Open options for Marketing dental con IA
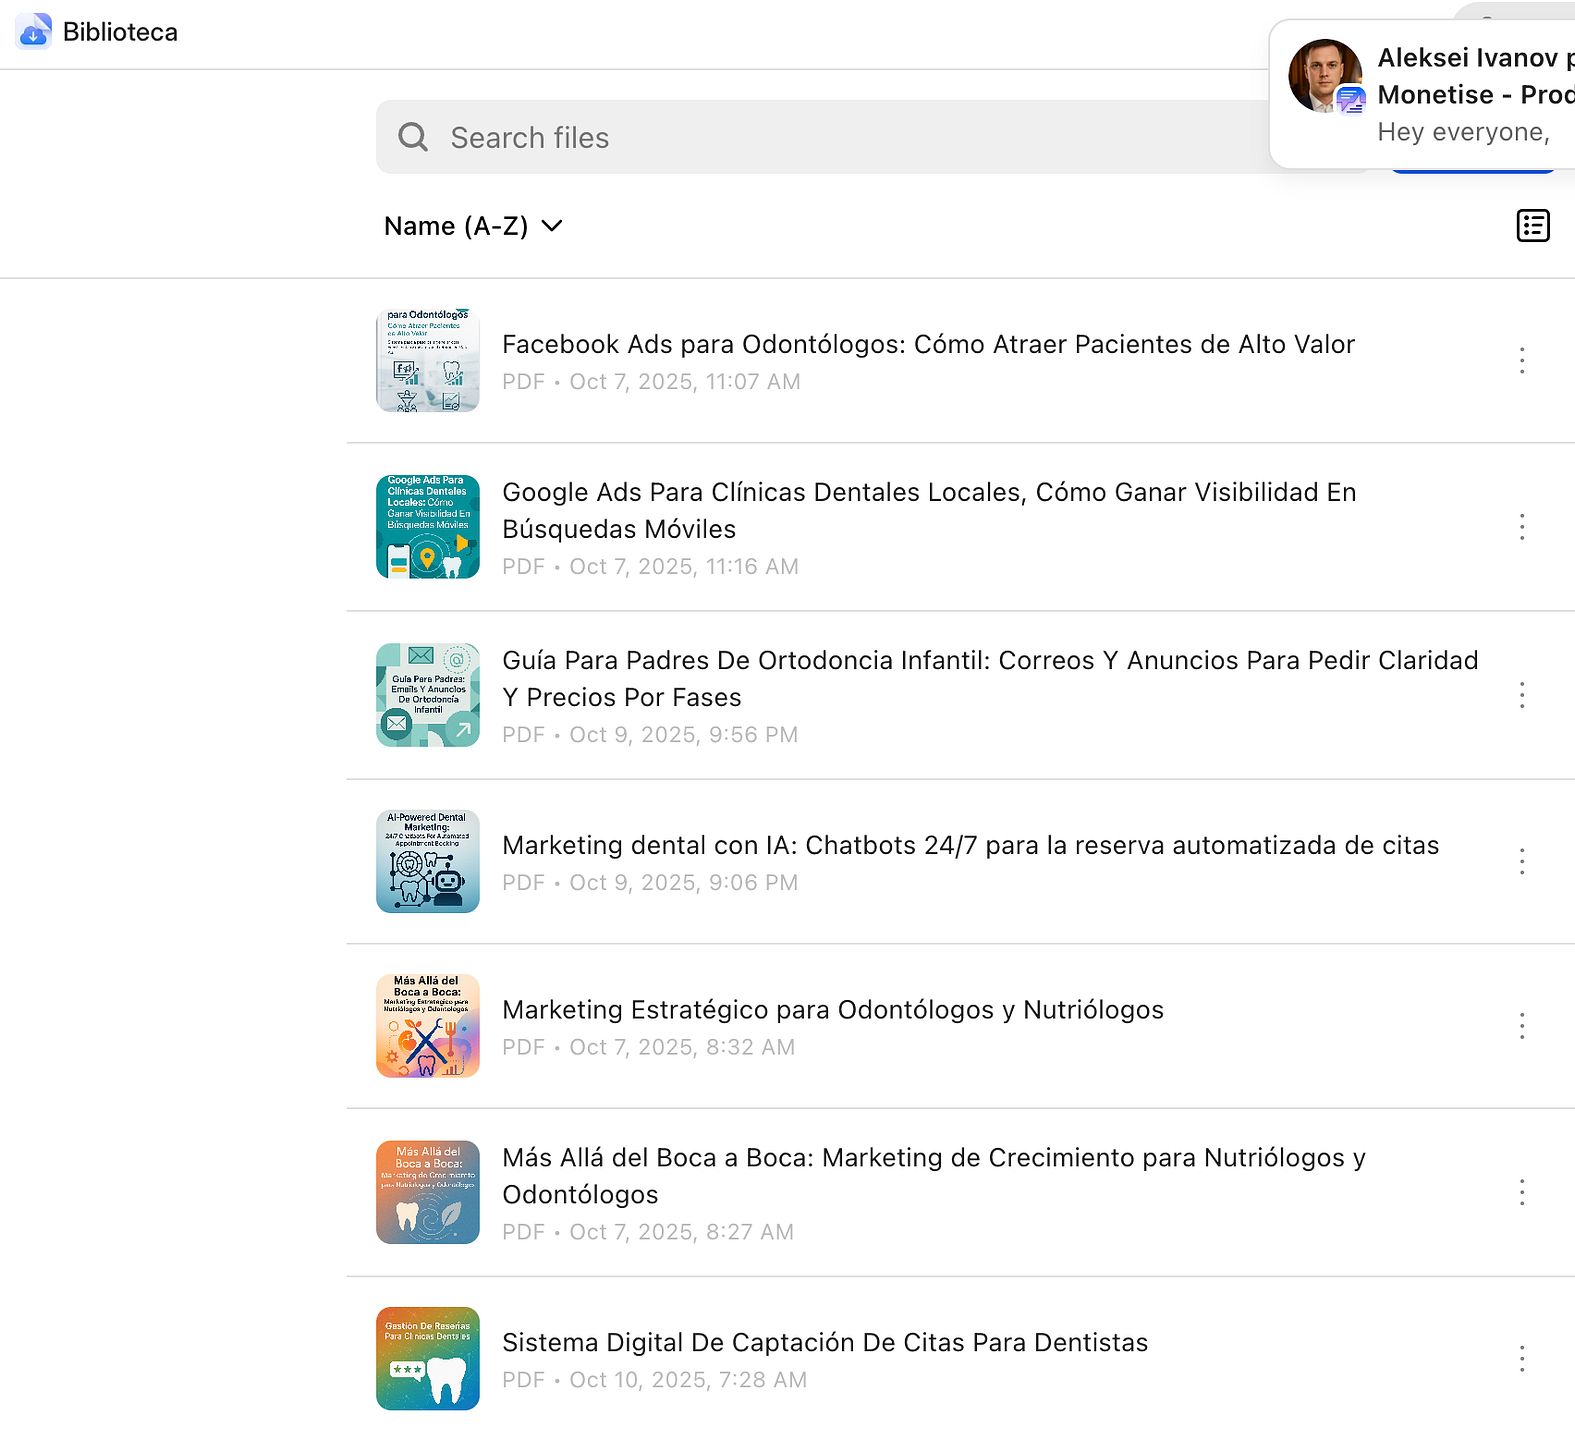The image size is (1575, 1440). pos(1522,861)
